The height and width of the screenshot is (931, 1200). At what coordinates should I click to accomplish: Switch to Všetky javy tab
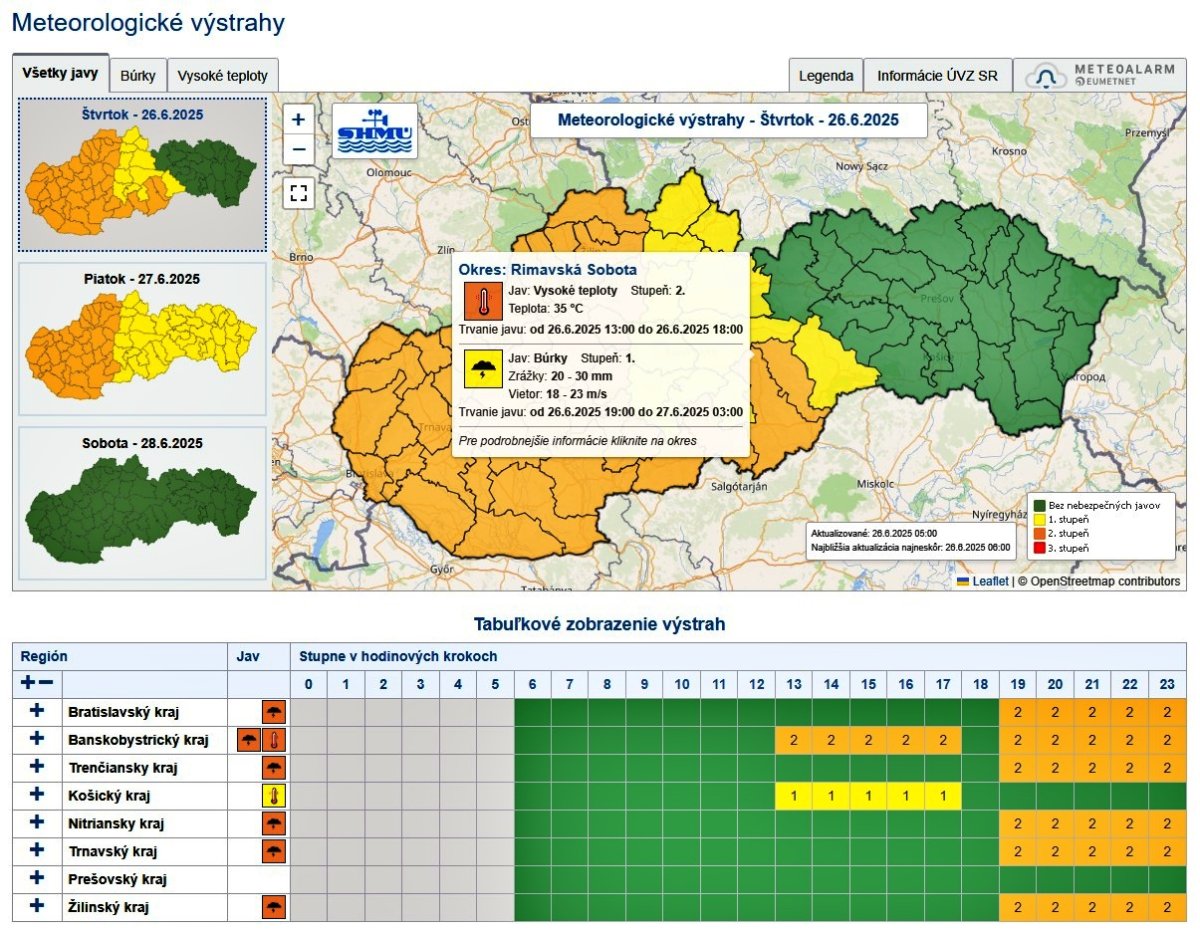(60, 73)
